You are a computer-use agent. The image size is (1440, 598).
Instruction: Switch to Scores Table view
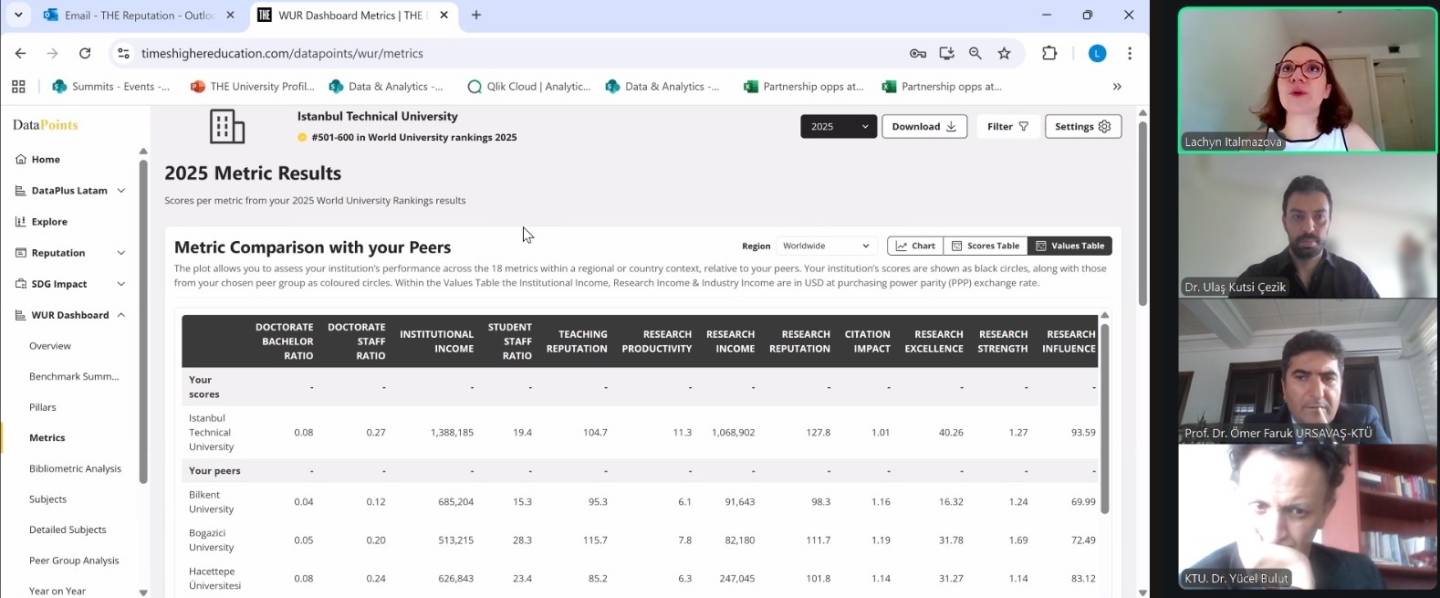pos(985,246)
